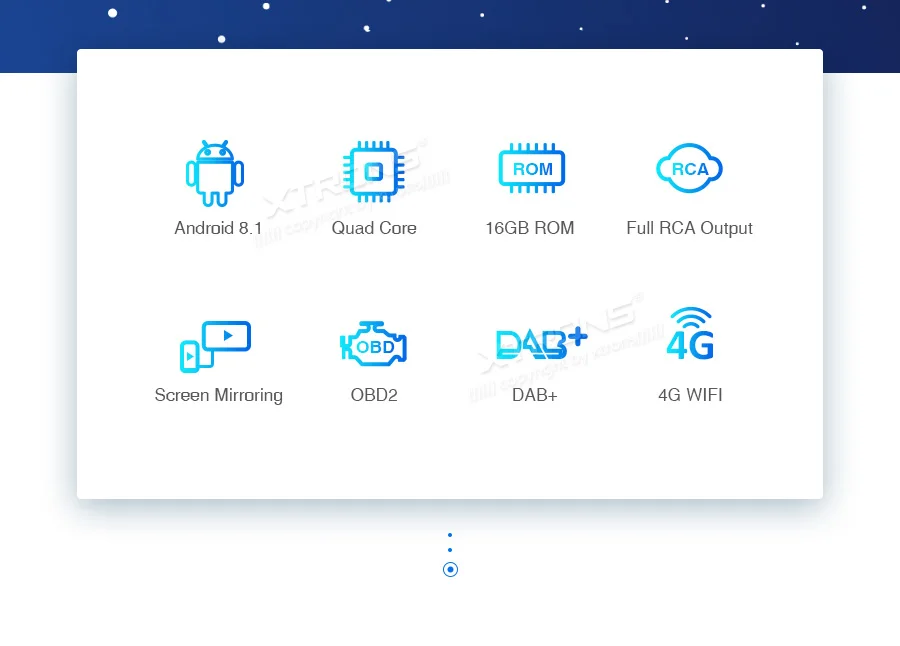Open the RCA cloud icon
The width and height of the screenshot is (900, 646).
click(689, 168)
